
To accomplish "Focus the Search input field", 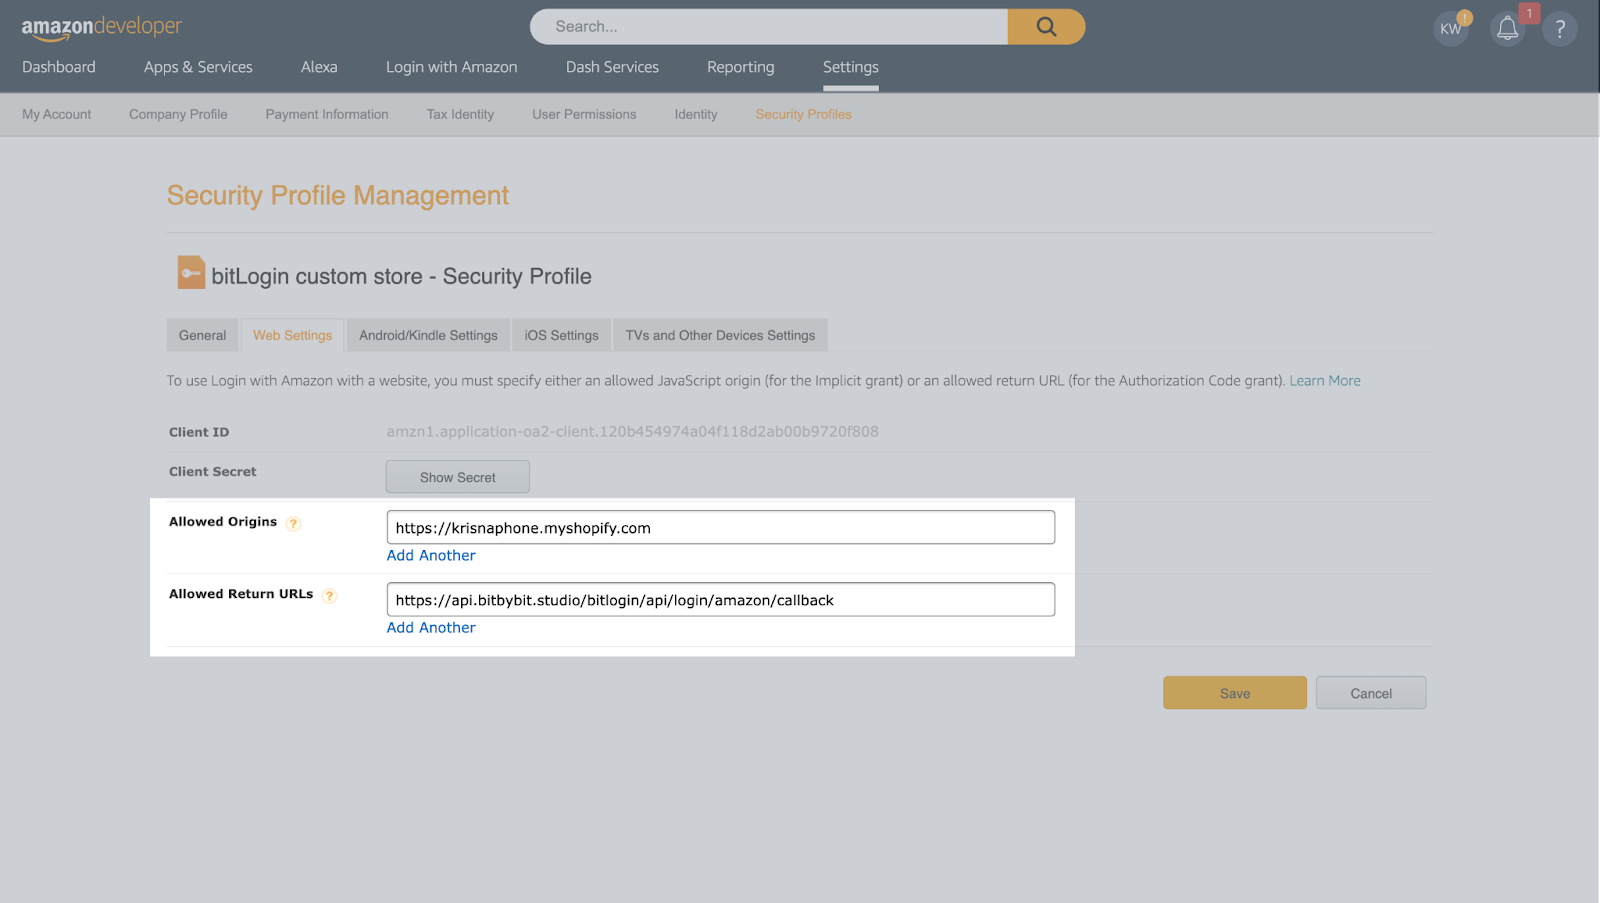I will 769,27.
